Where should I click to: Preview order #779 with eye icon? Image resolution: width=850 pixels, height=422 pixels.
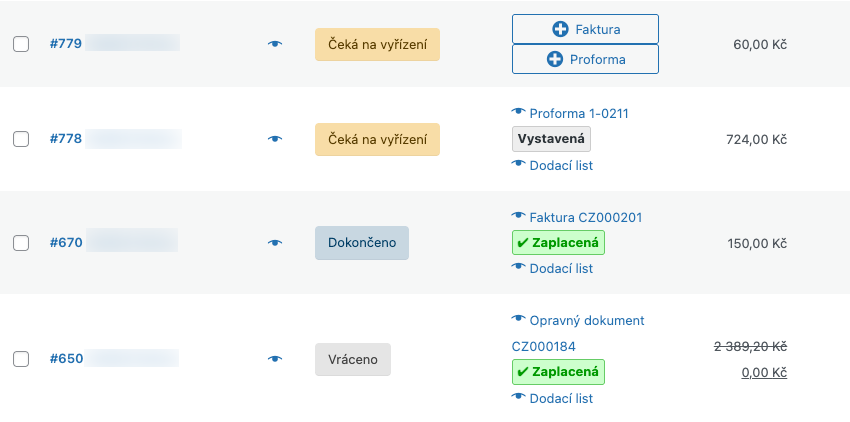tap(275, 44)
